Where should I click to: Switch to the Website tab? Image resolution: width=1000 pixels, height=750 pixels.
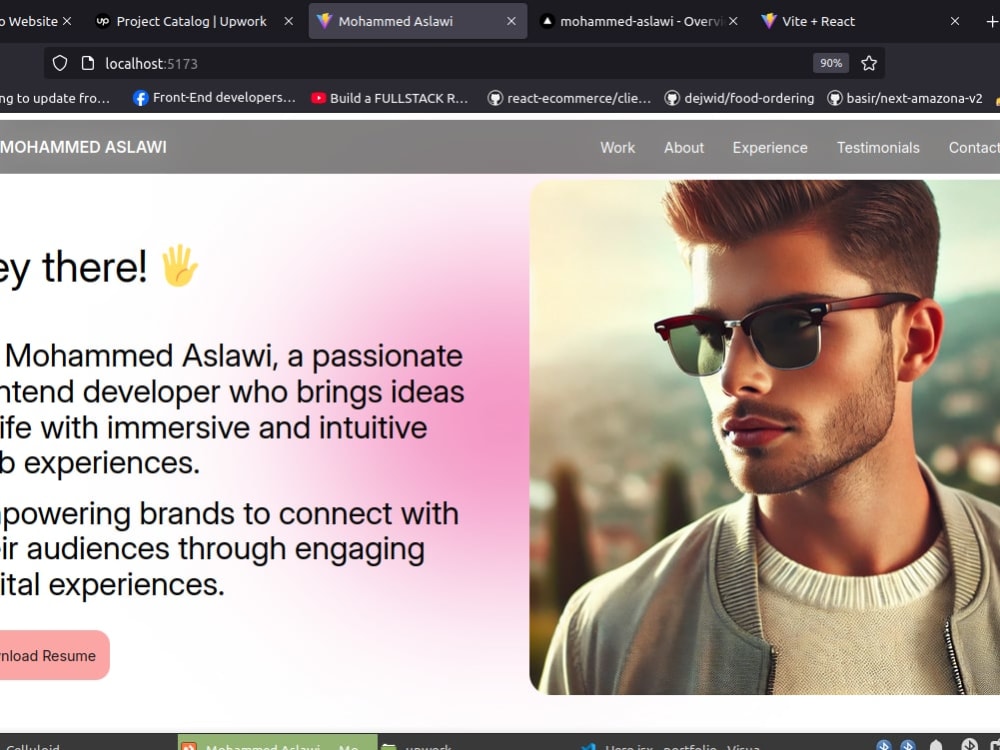[x=29, y=21]
